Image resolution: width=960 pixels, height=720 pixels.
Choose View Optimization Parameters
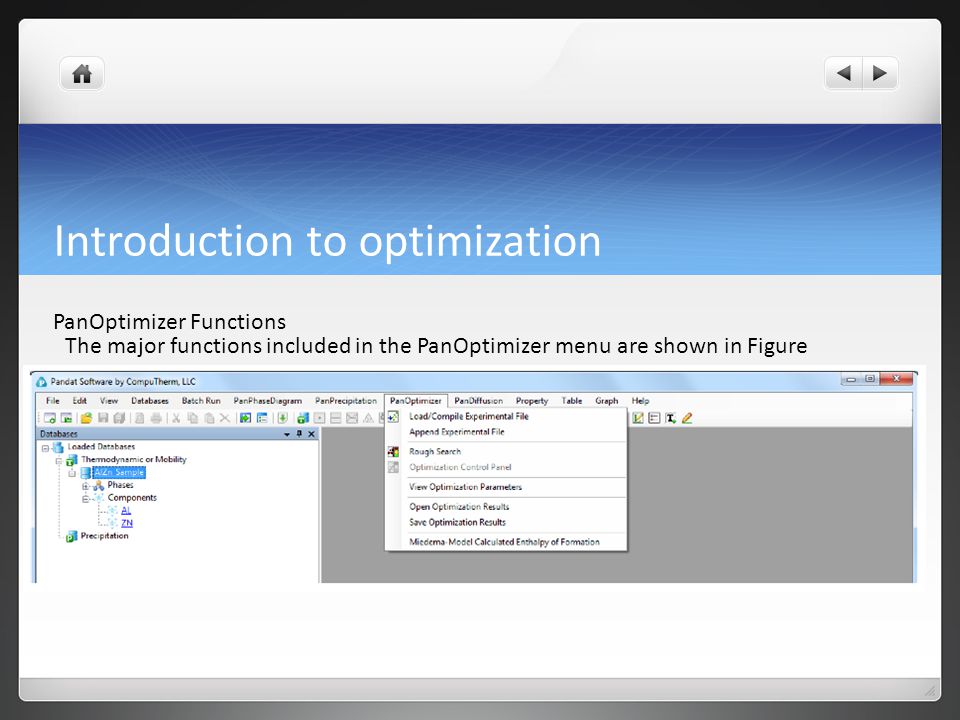pyautogui.click(x=506, y=487)
